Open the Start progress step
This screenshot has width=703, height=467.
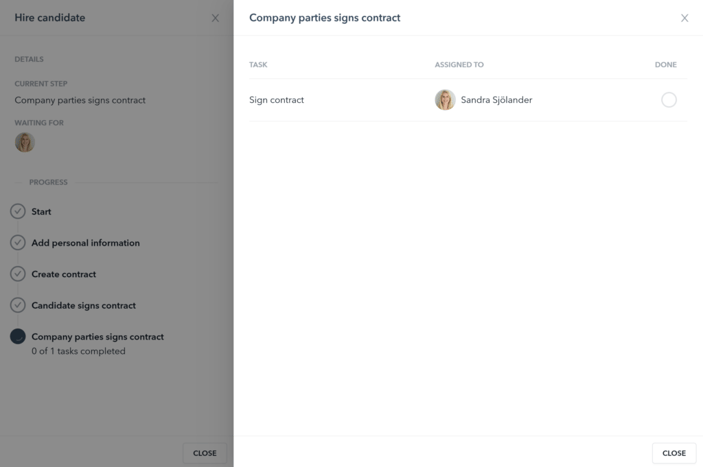pyautogui.click(x=41, y=212)
